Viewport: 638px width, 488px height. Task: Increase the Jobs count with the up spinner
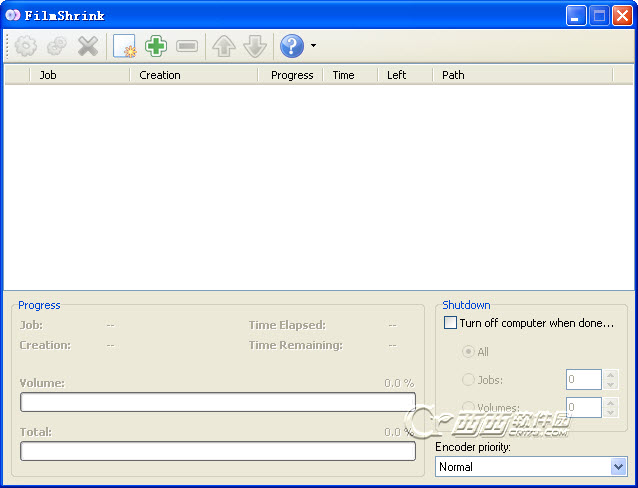point(610,374)
